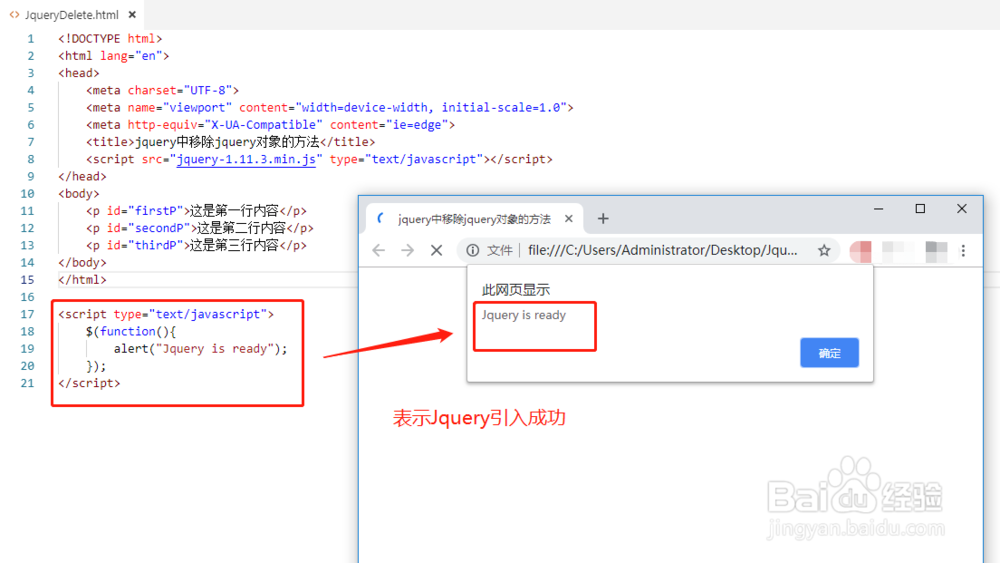1000x563 pixels.
Task: Click the 此网页显示 dialog title text
Action: 515,290
